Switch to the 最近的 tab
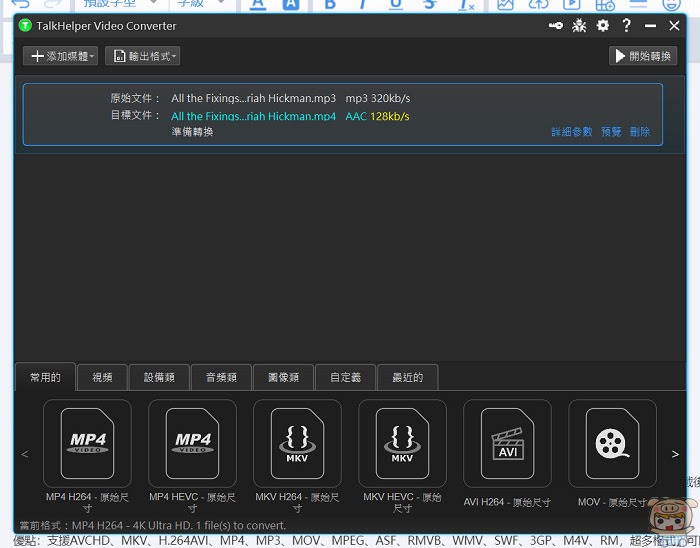This screenshot has height=548, width=700. 408,378
